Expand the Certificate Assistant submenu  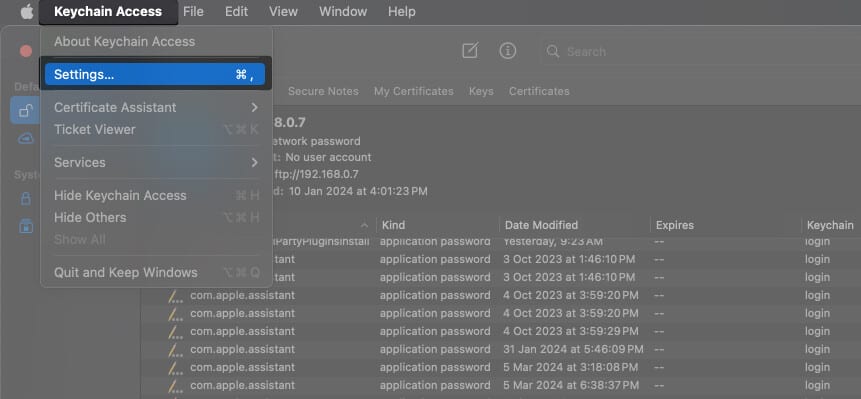coord(156,108)
